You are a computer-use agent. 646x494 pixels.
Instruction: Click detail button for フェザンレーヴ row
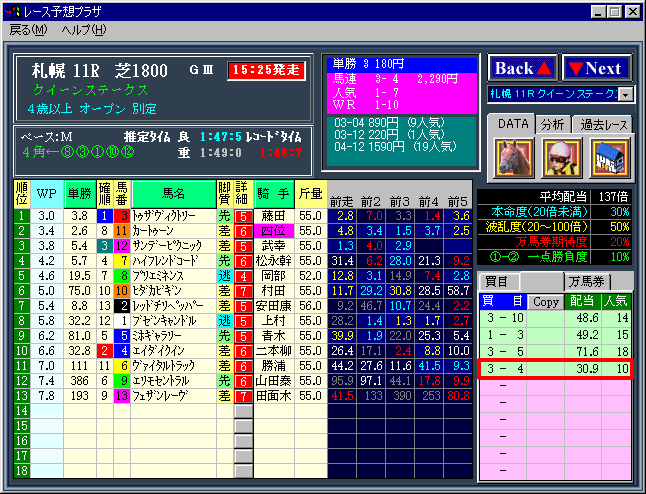(x=243, y=395)
